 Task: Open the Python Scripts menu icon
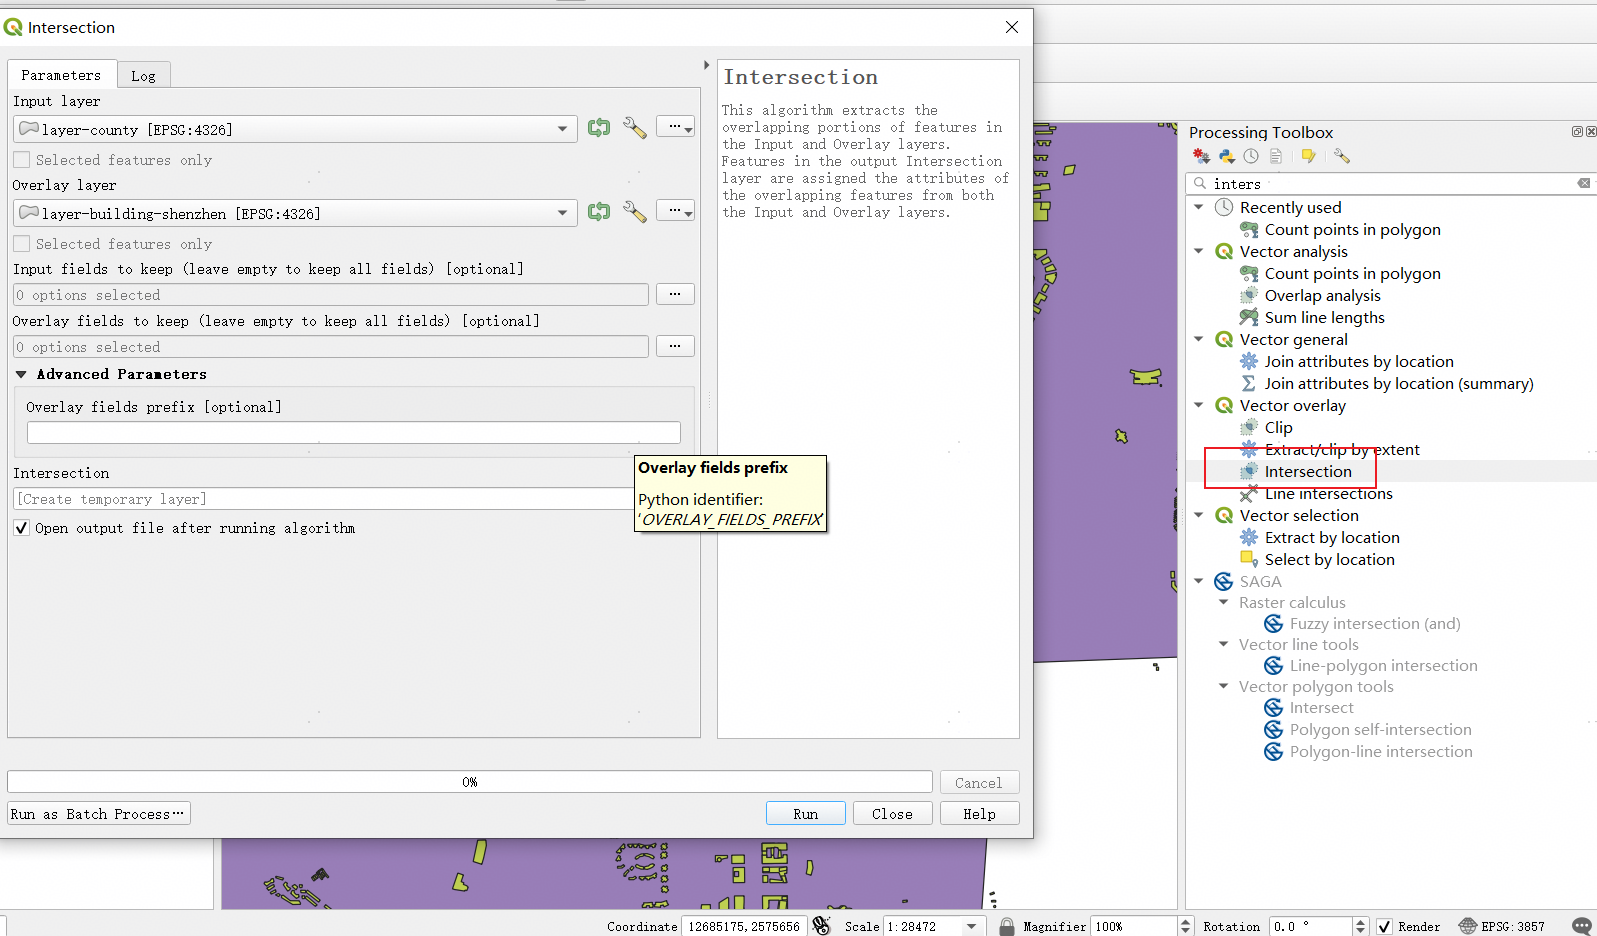[x=1226, y=156]
